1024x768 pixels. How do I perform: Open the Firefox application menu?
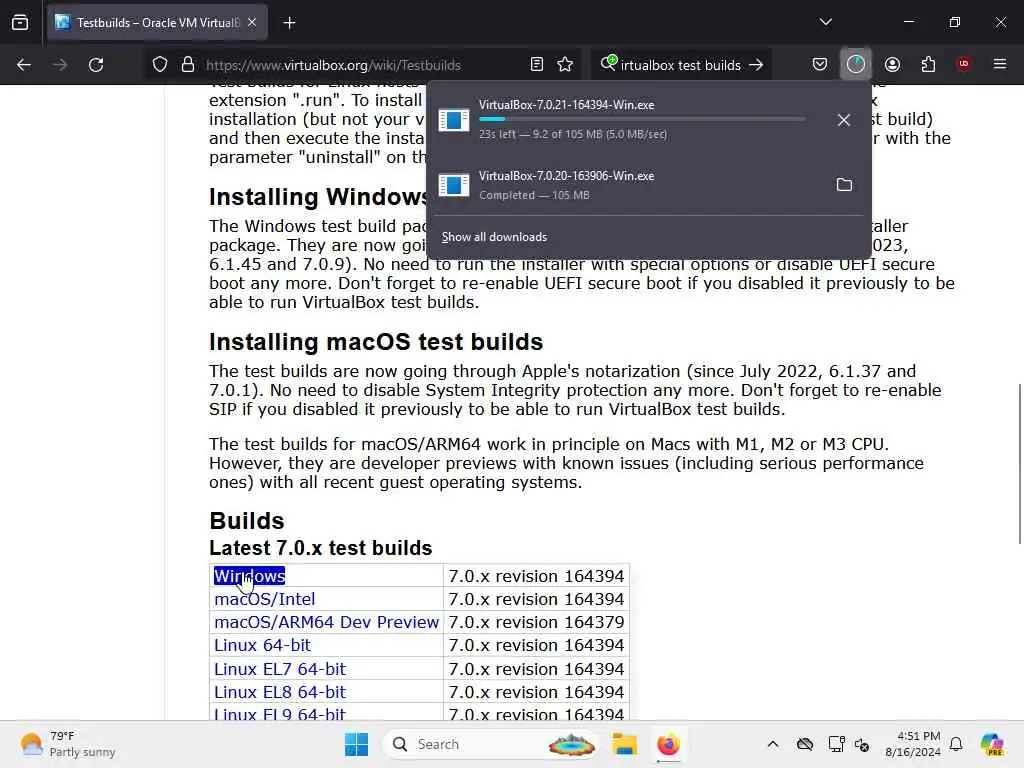click(x=1000, y=64)
